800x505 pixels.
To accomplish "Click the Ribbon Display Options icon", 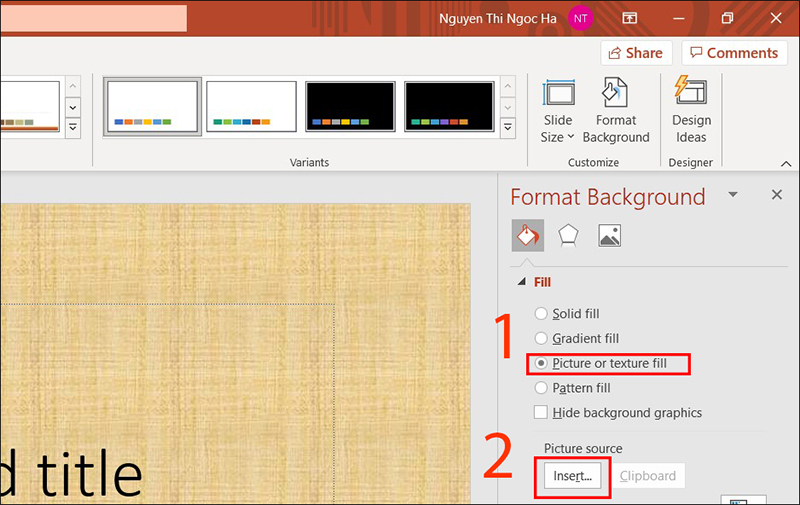I will point(630,18).
